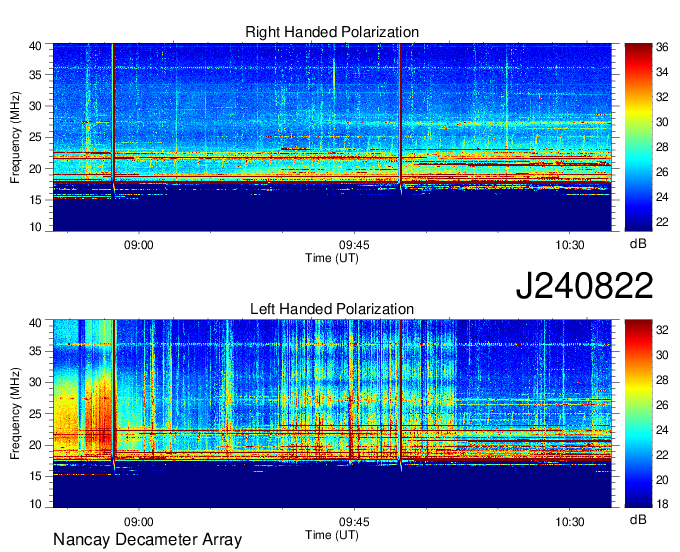Click the 35 MHz tick on Right Handed frequency axis
The image size is (680, 552).
click(35, 75)
